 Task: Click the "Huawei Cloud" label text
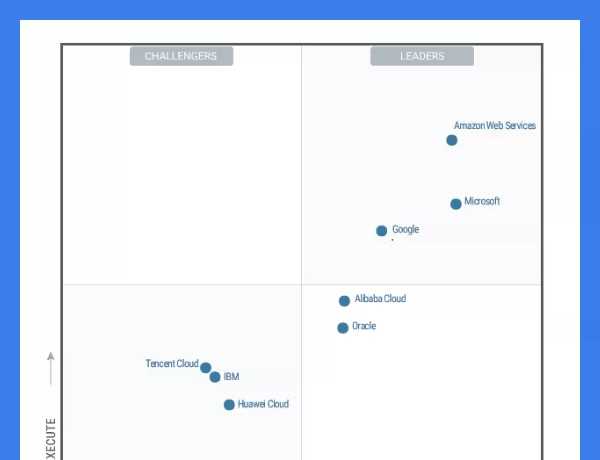[x=263, y=404]
